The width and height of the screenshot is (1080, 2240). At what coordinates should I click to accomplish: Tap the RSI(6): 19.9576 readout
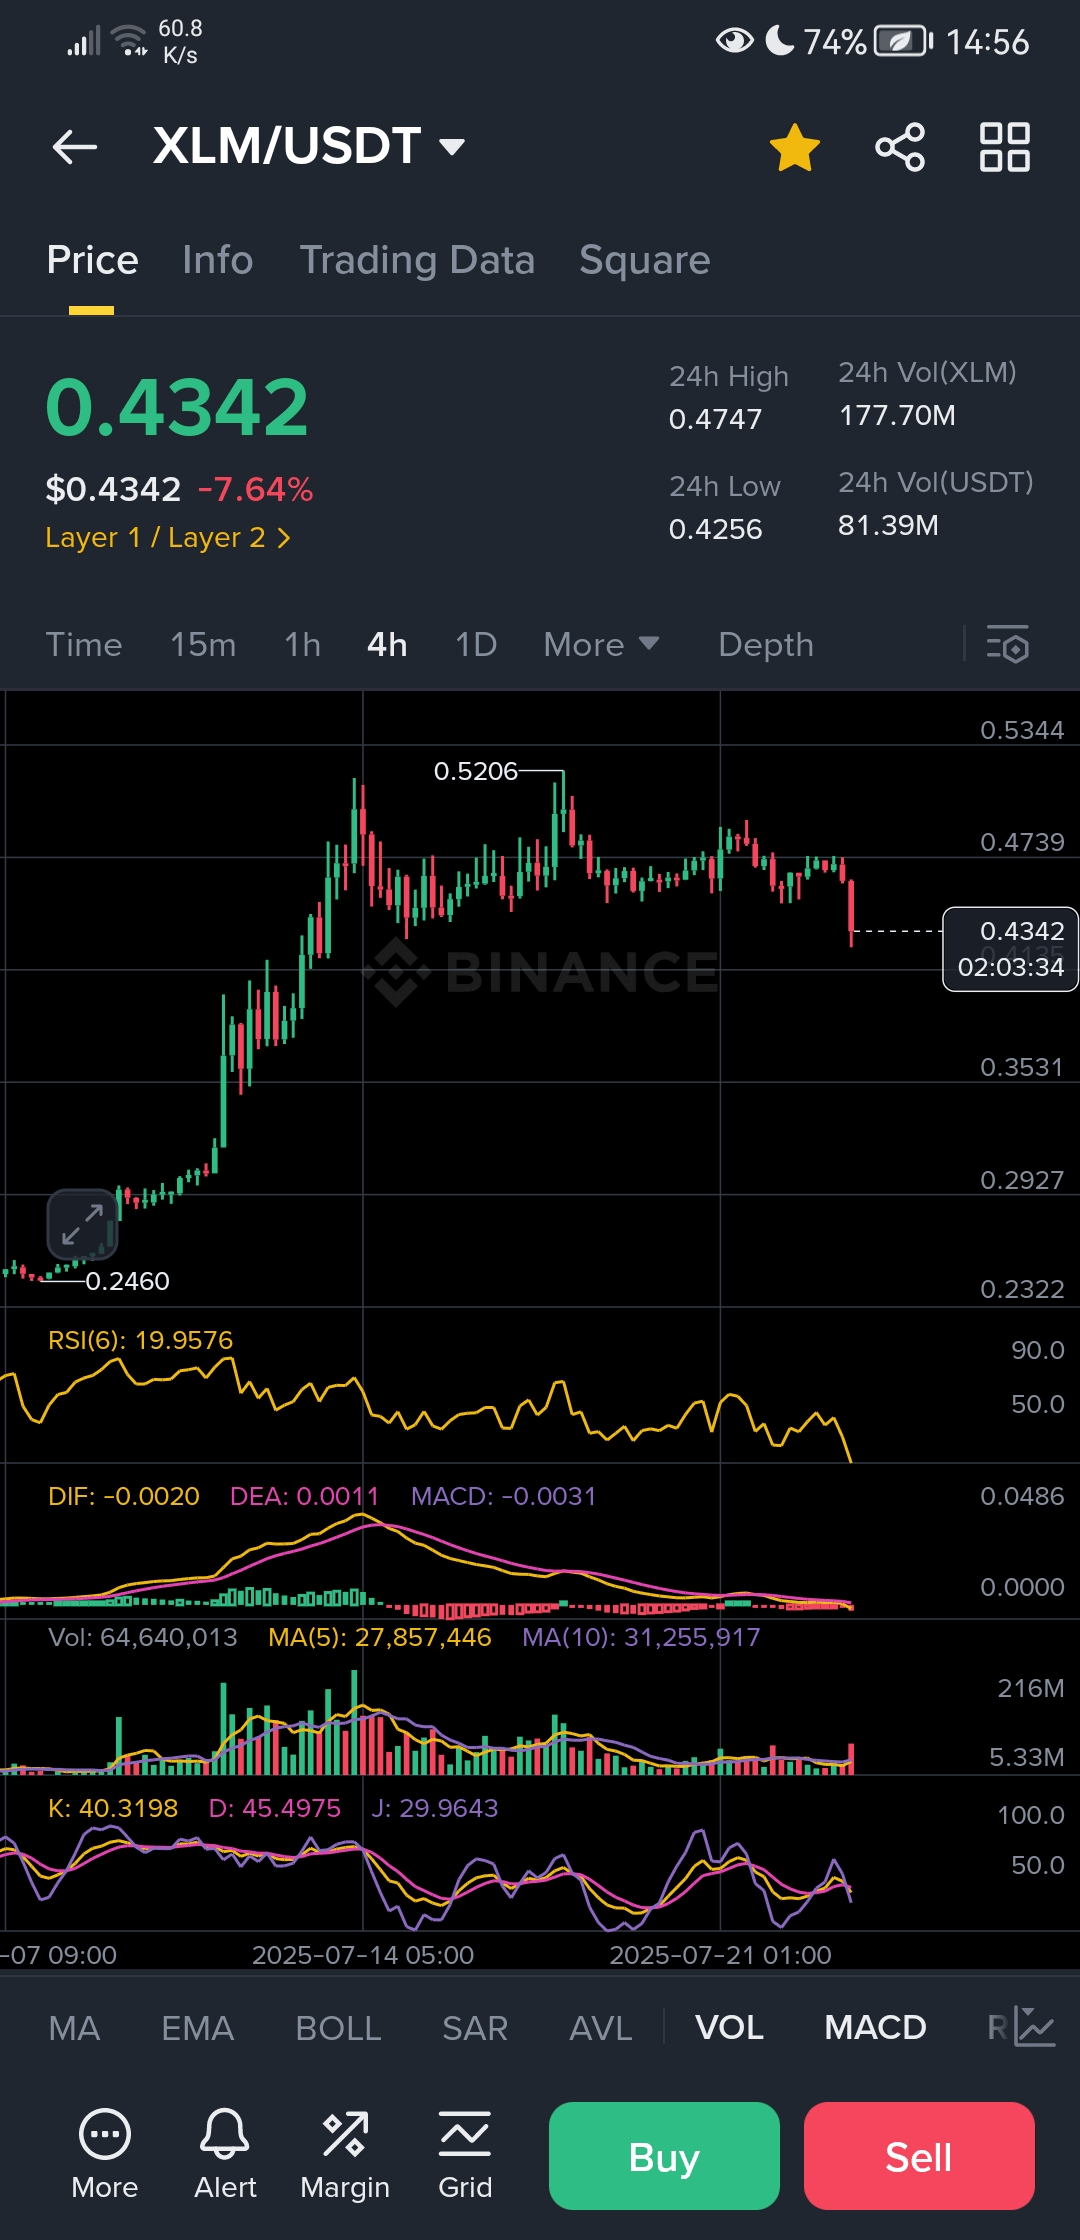(x=140, y=1340)
